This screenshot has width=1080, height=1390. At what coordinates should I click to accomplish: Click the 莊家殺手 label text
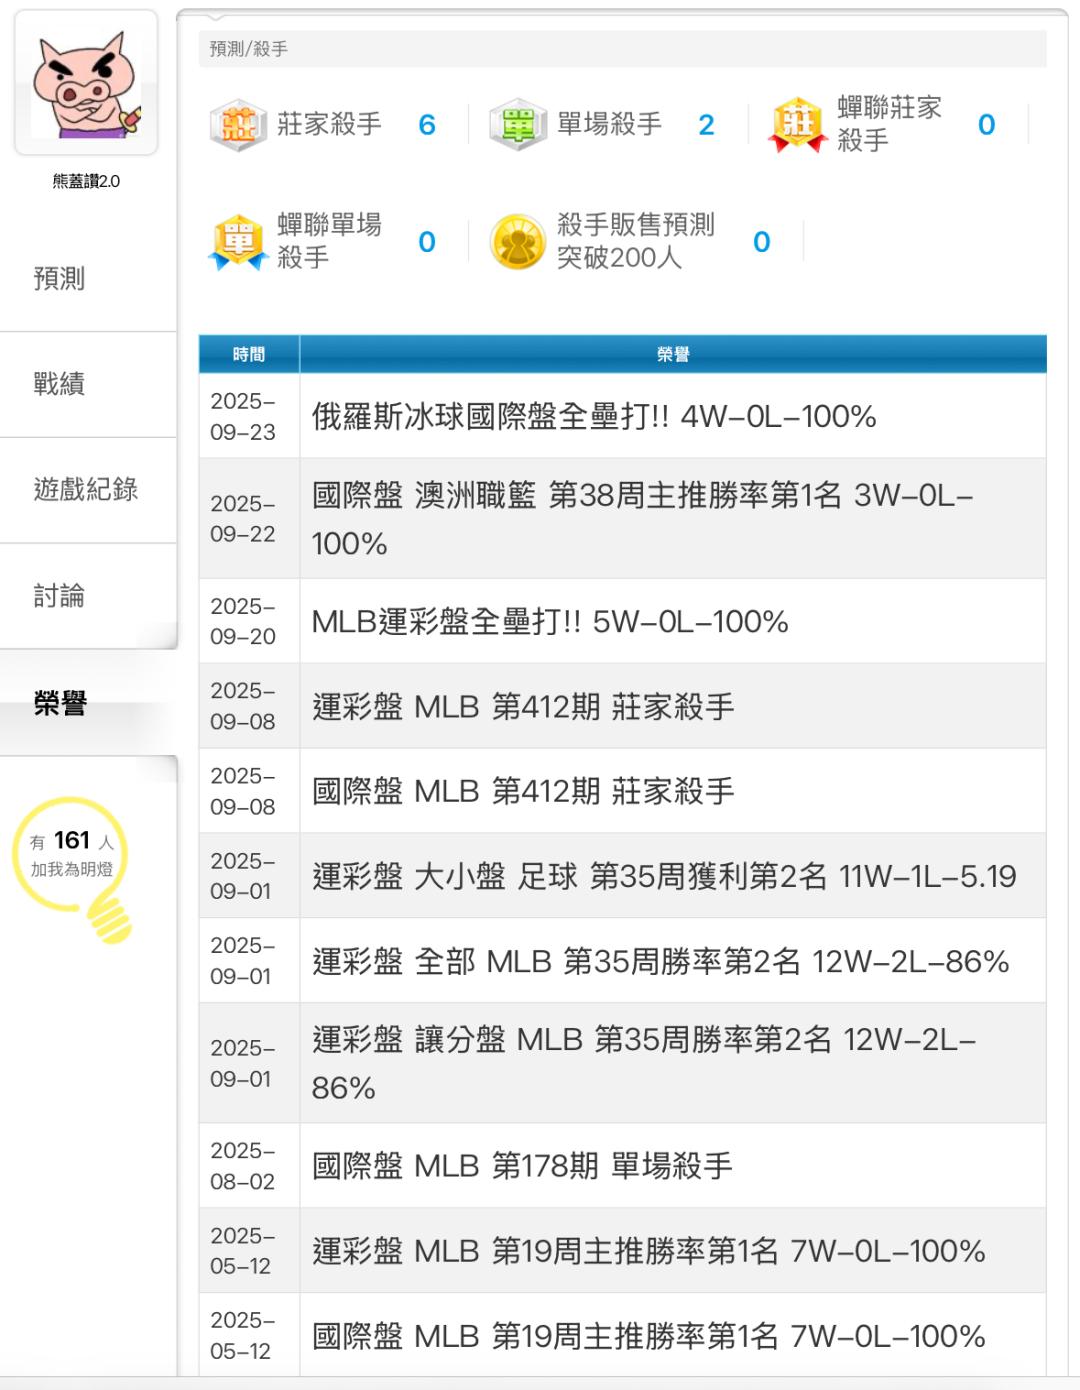(329, 124)
